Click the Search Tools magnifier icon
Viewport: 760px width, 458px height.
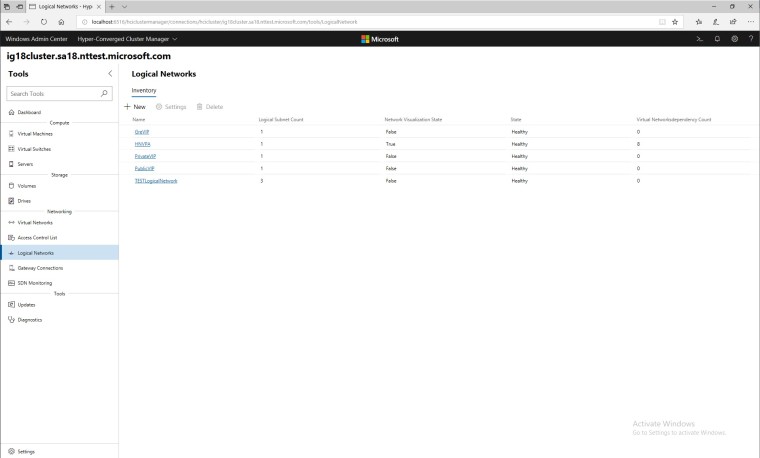click(x=104, y=94)
